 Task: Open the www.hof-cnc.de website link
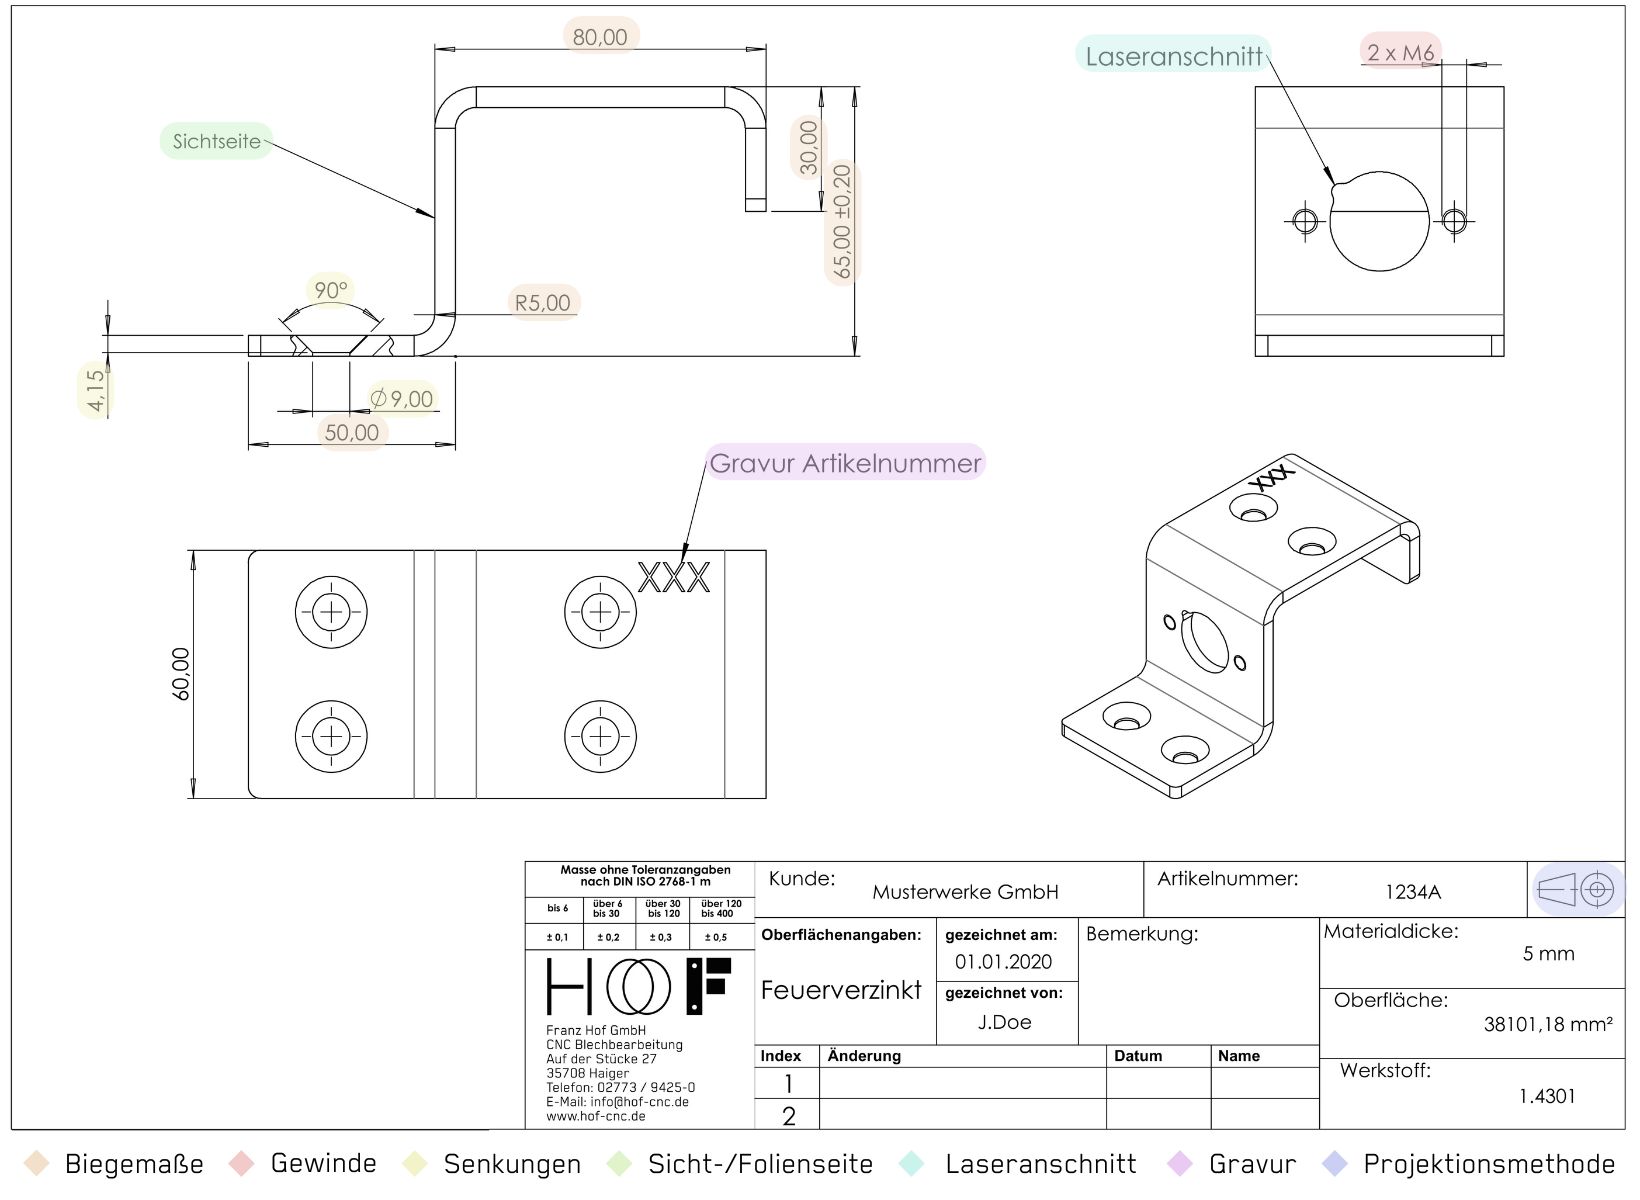[x=596, y=1117]
